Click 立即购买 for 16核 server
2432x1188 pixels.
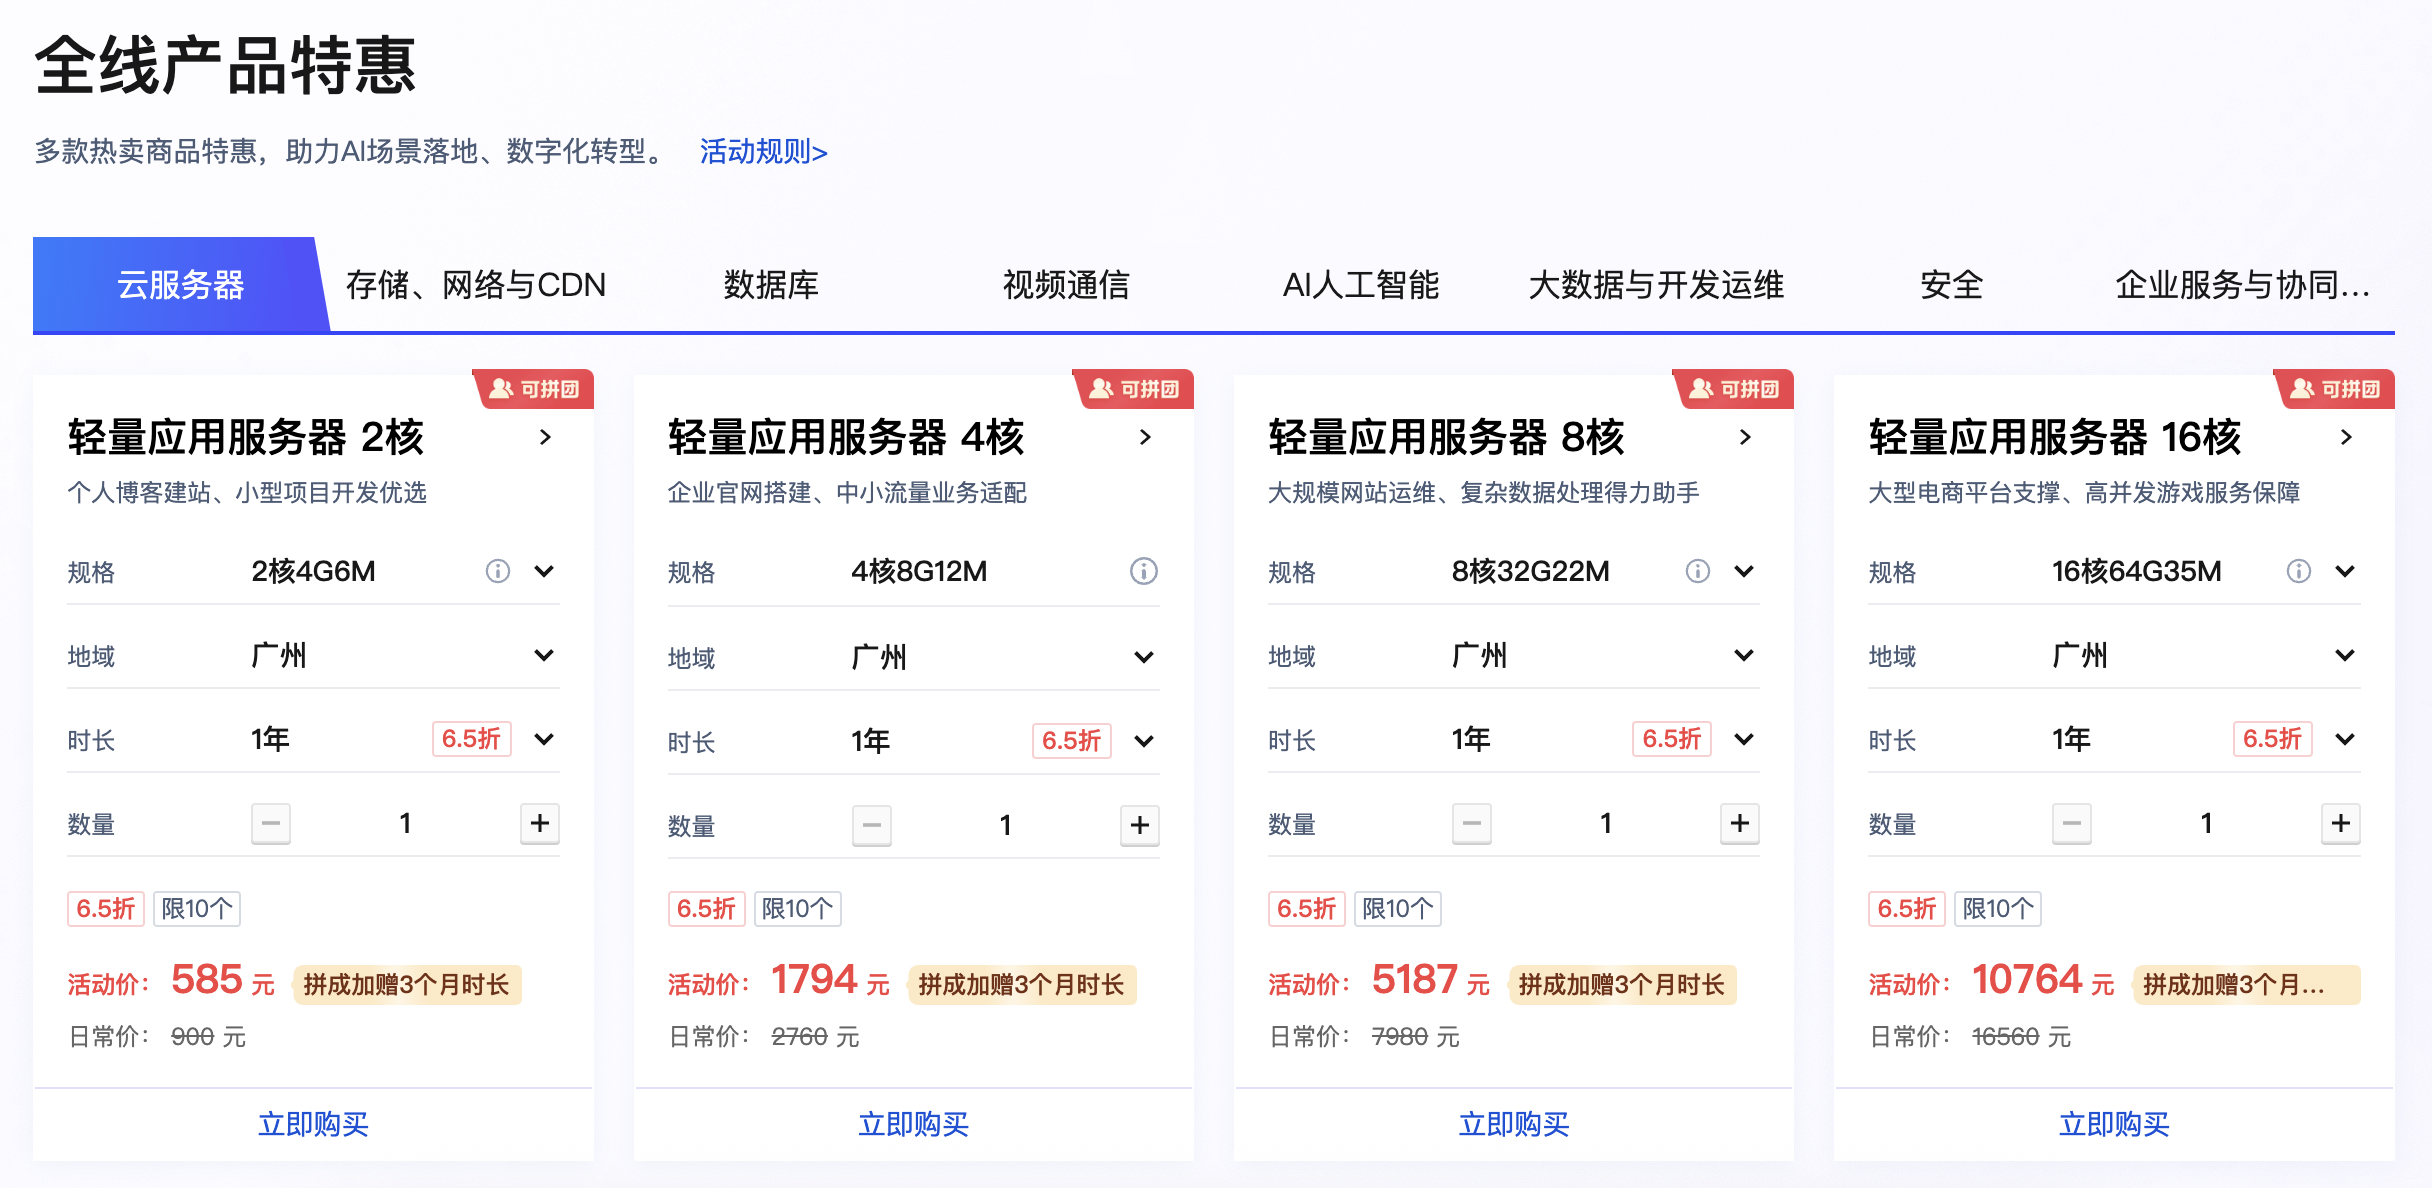(x=2114, y=1124)
